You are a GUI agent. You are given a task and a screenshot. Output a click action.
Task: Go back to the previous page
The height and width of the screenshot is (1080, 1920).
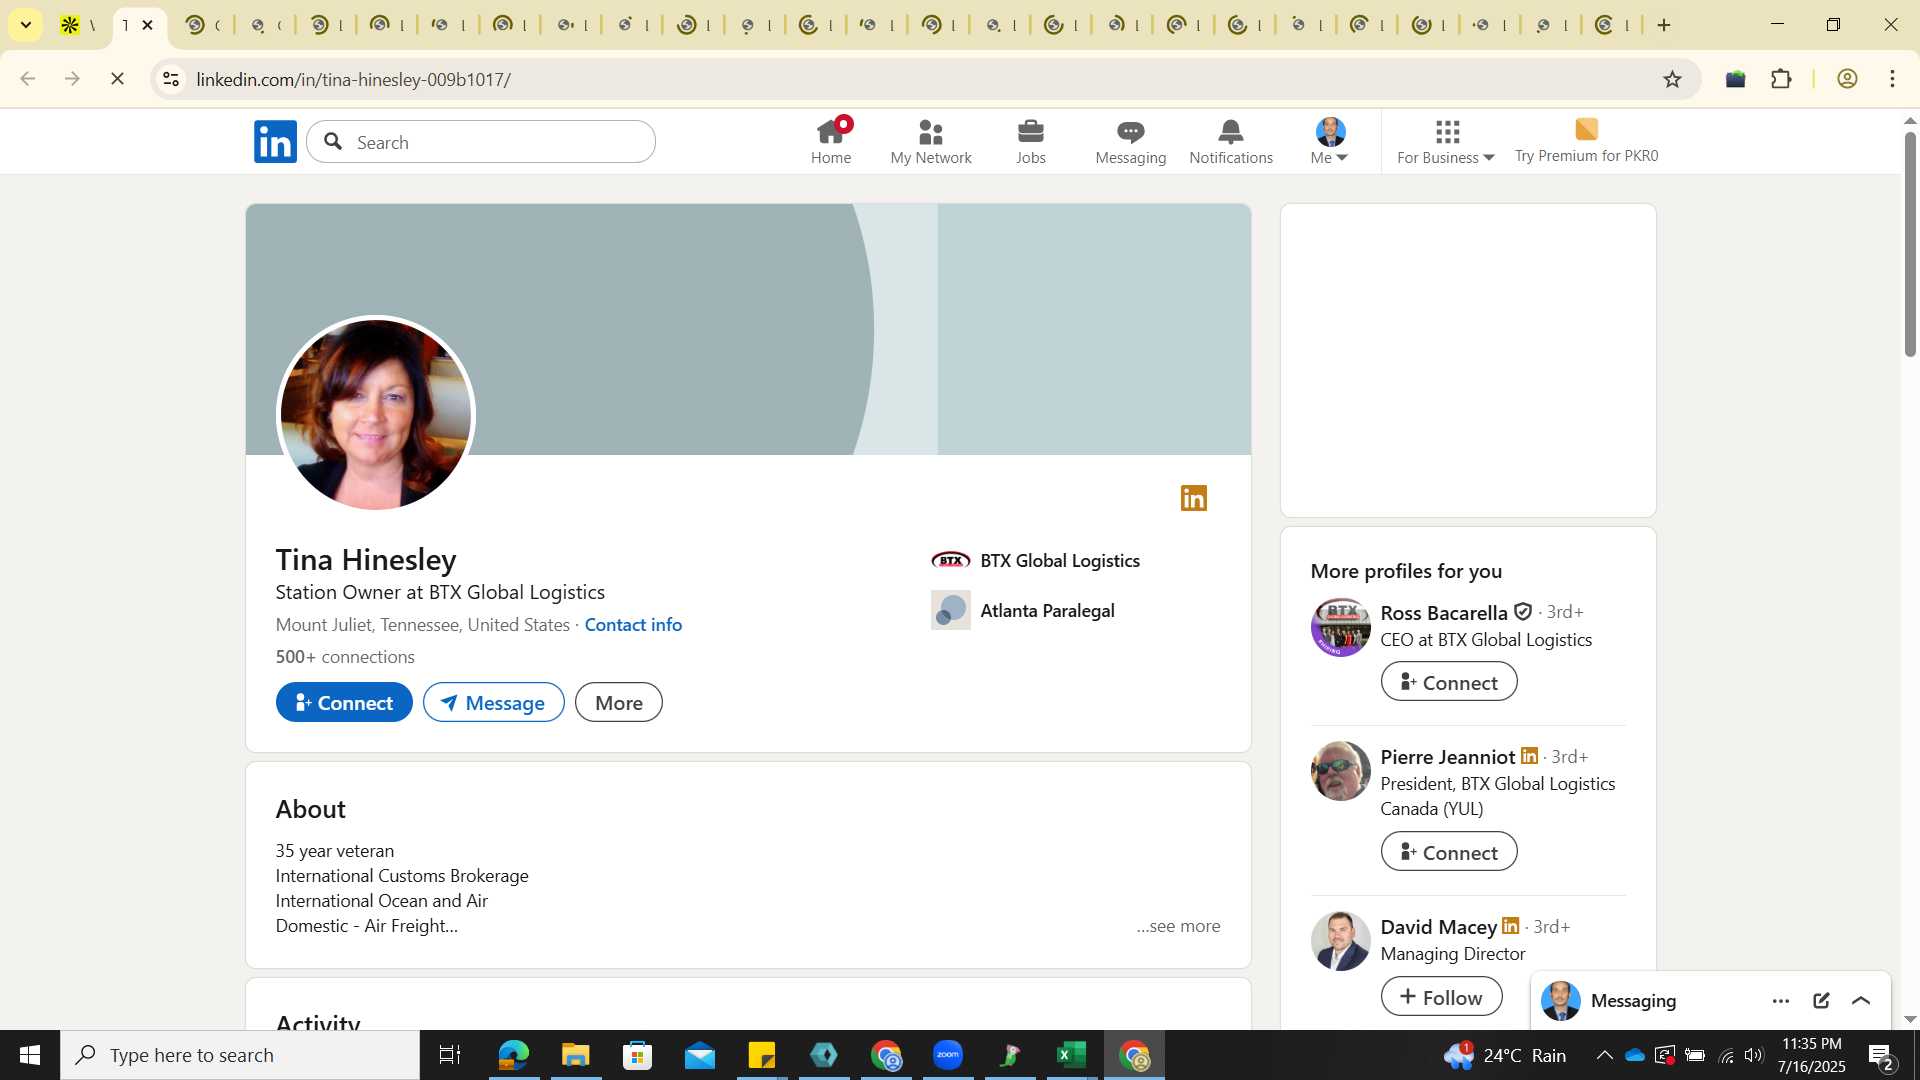[27, 79]
